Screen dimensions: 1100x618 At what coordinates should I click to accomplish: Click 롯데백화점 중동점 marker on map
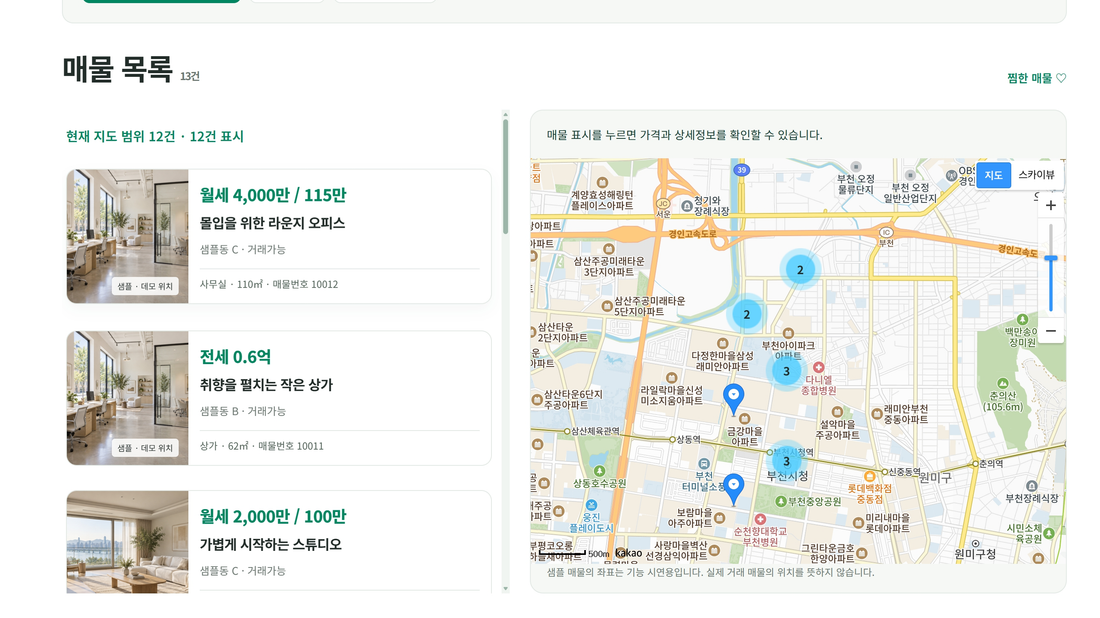(x=869, y=476)
